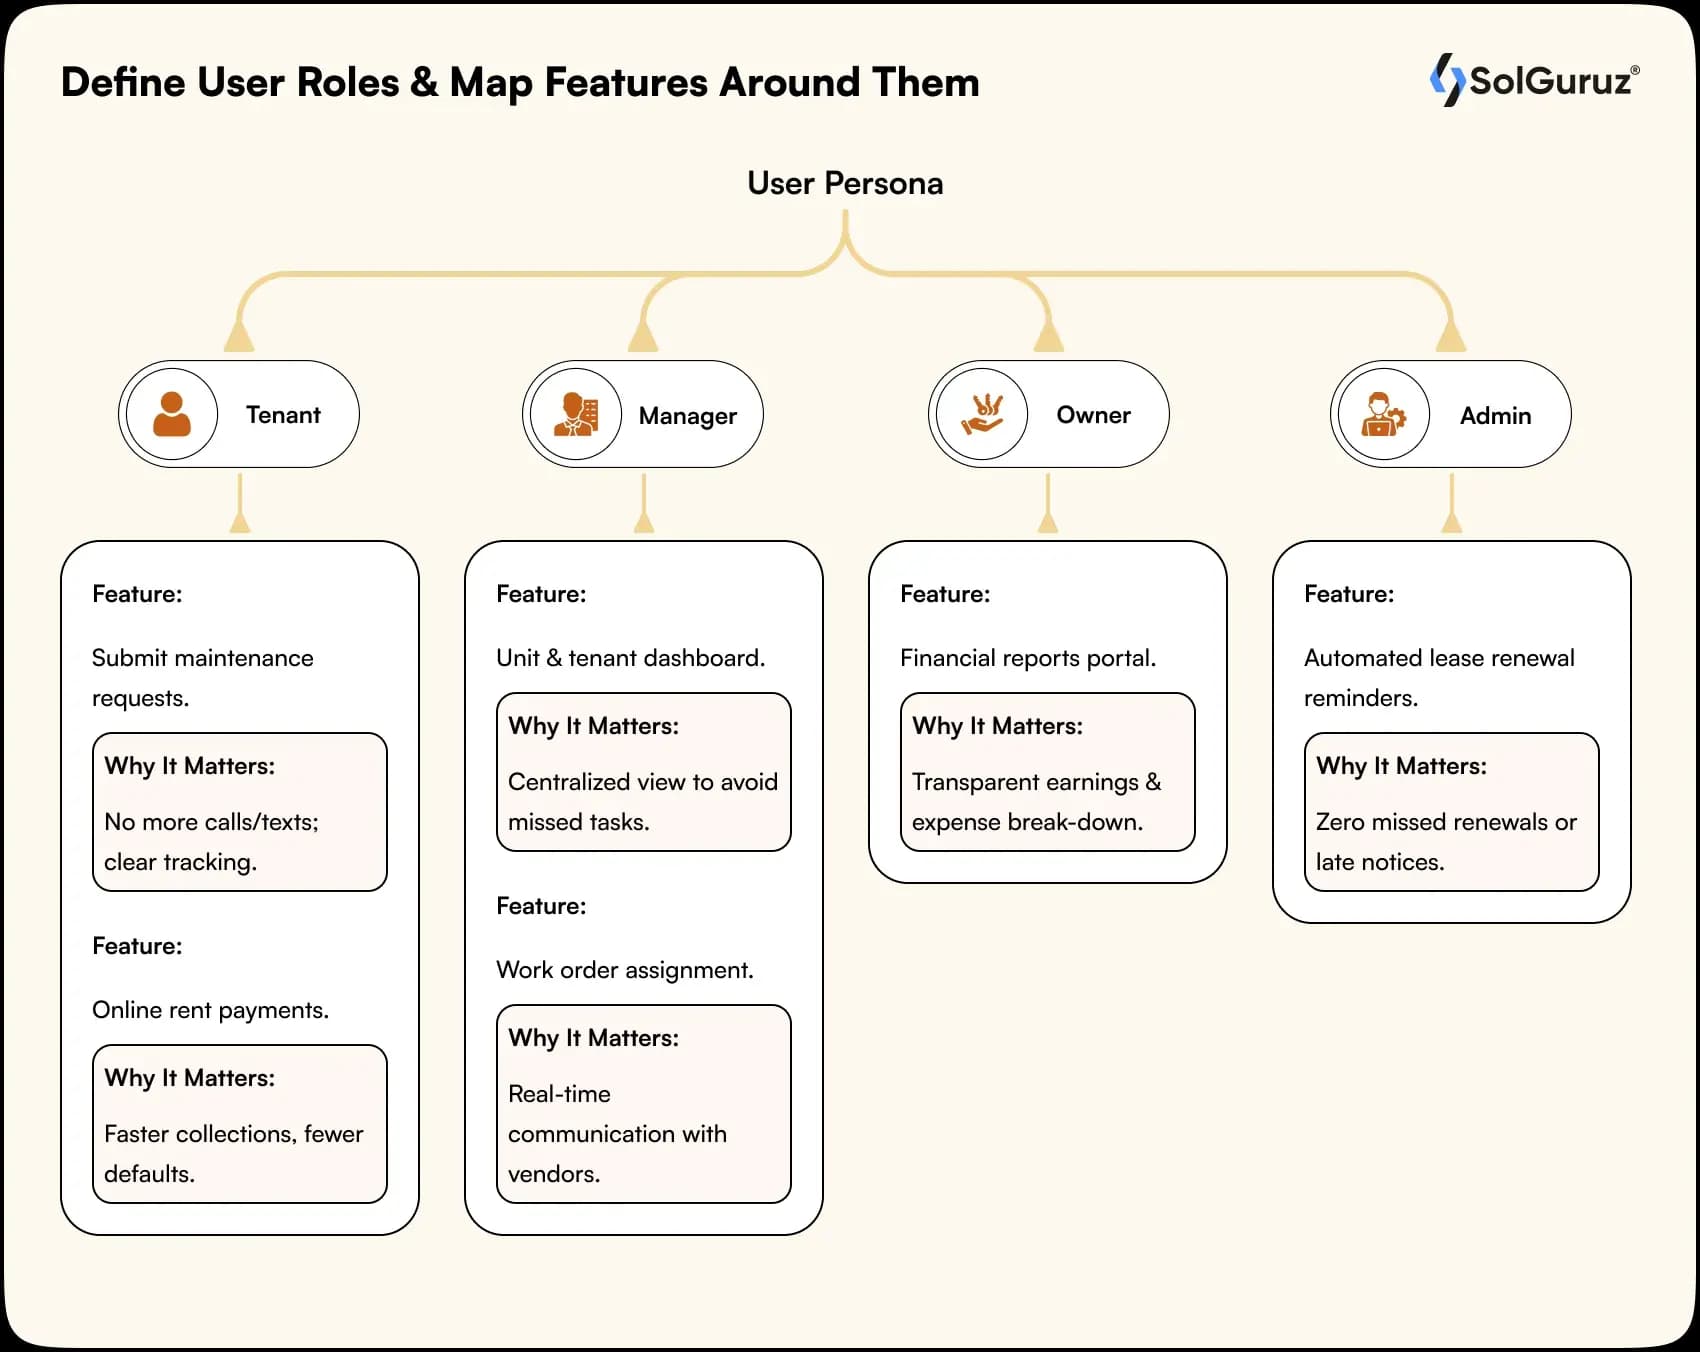This screenshot has width=1700, height=1352.
Task: Toggle the Online rent payments feature
Action: click(210, 1010)
